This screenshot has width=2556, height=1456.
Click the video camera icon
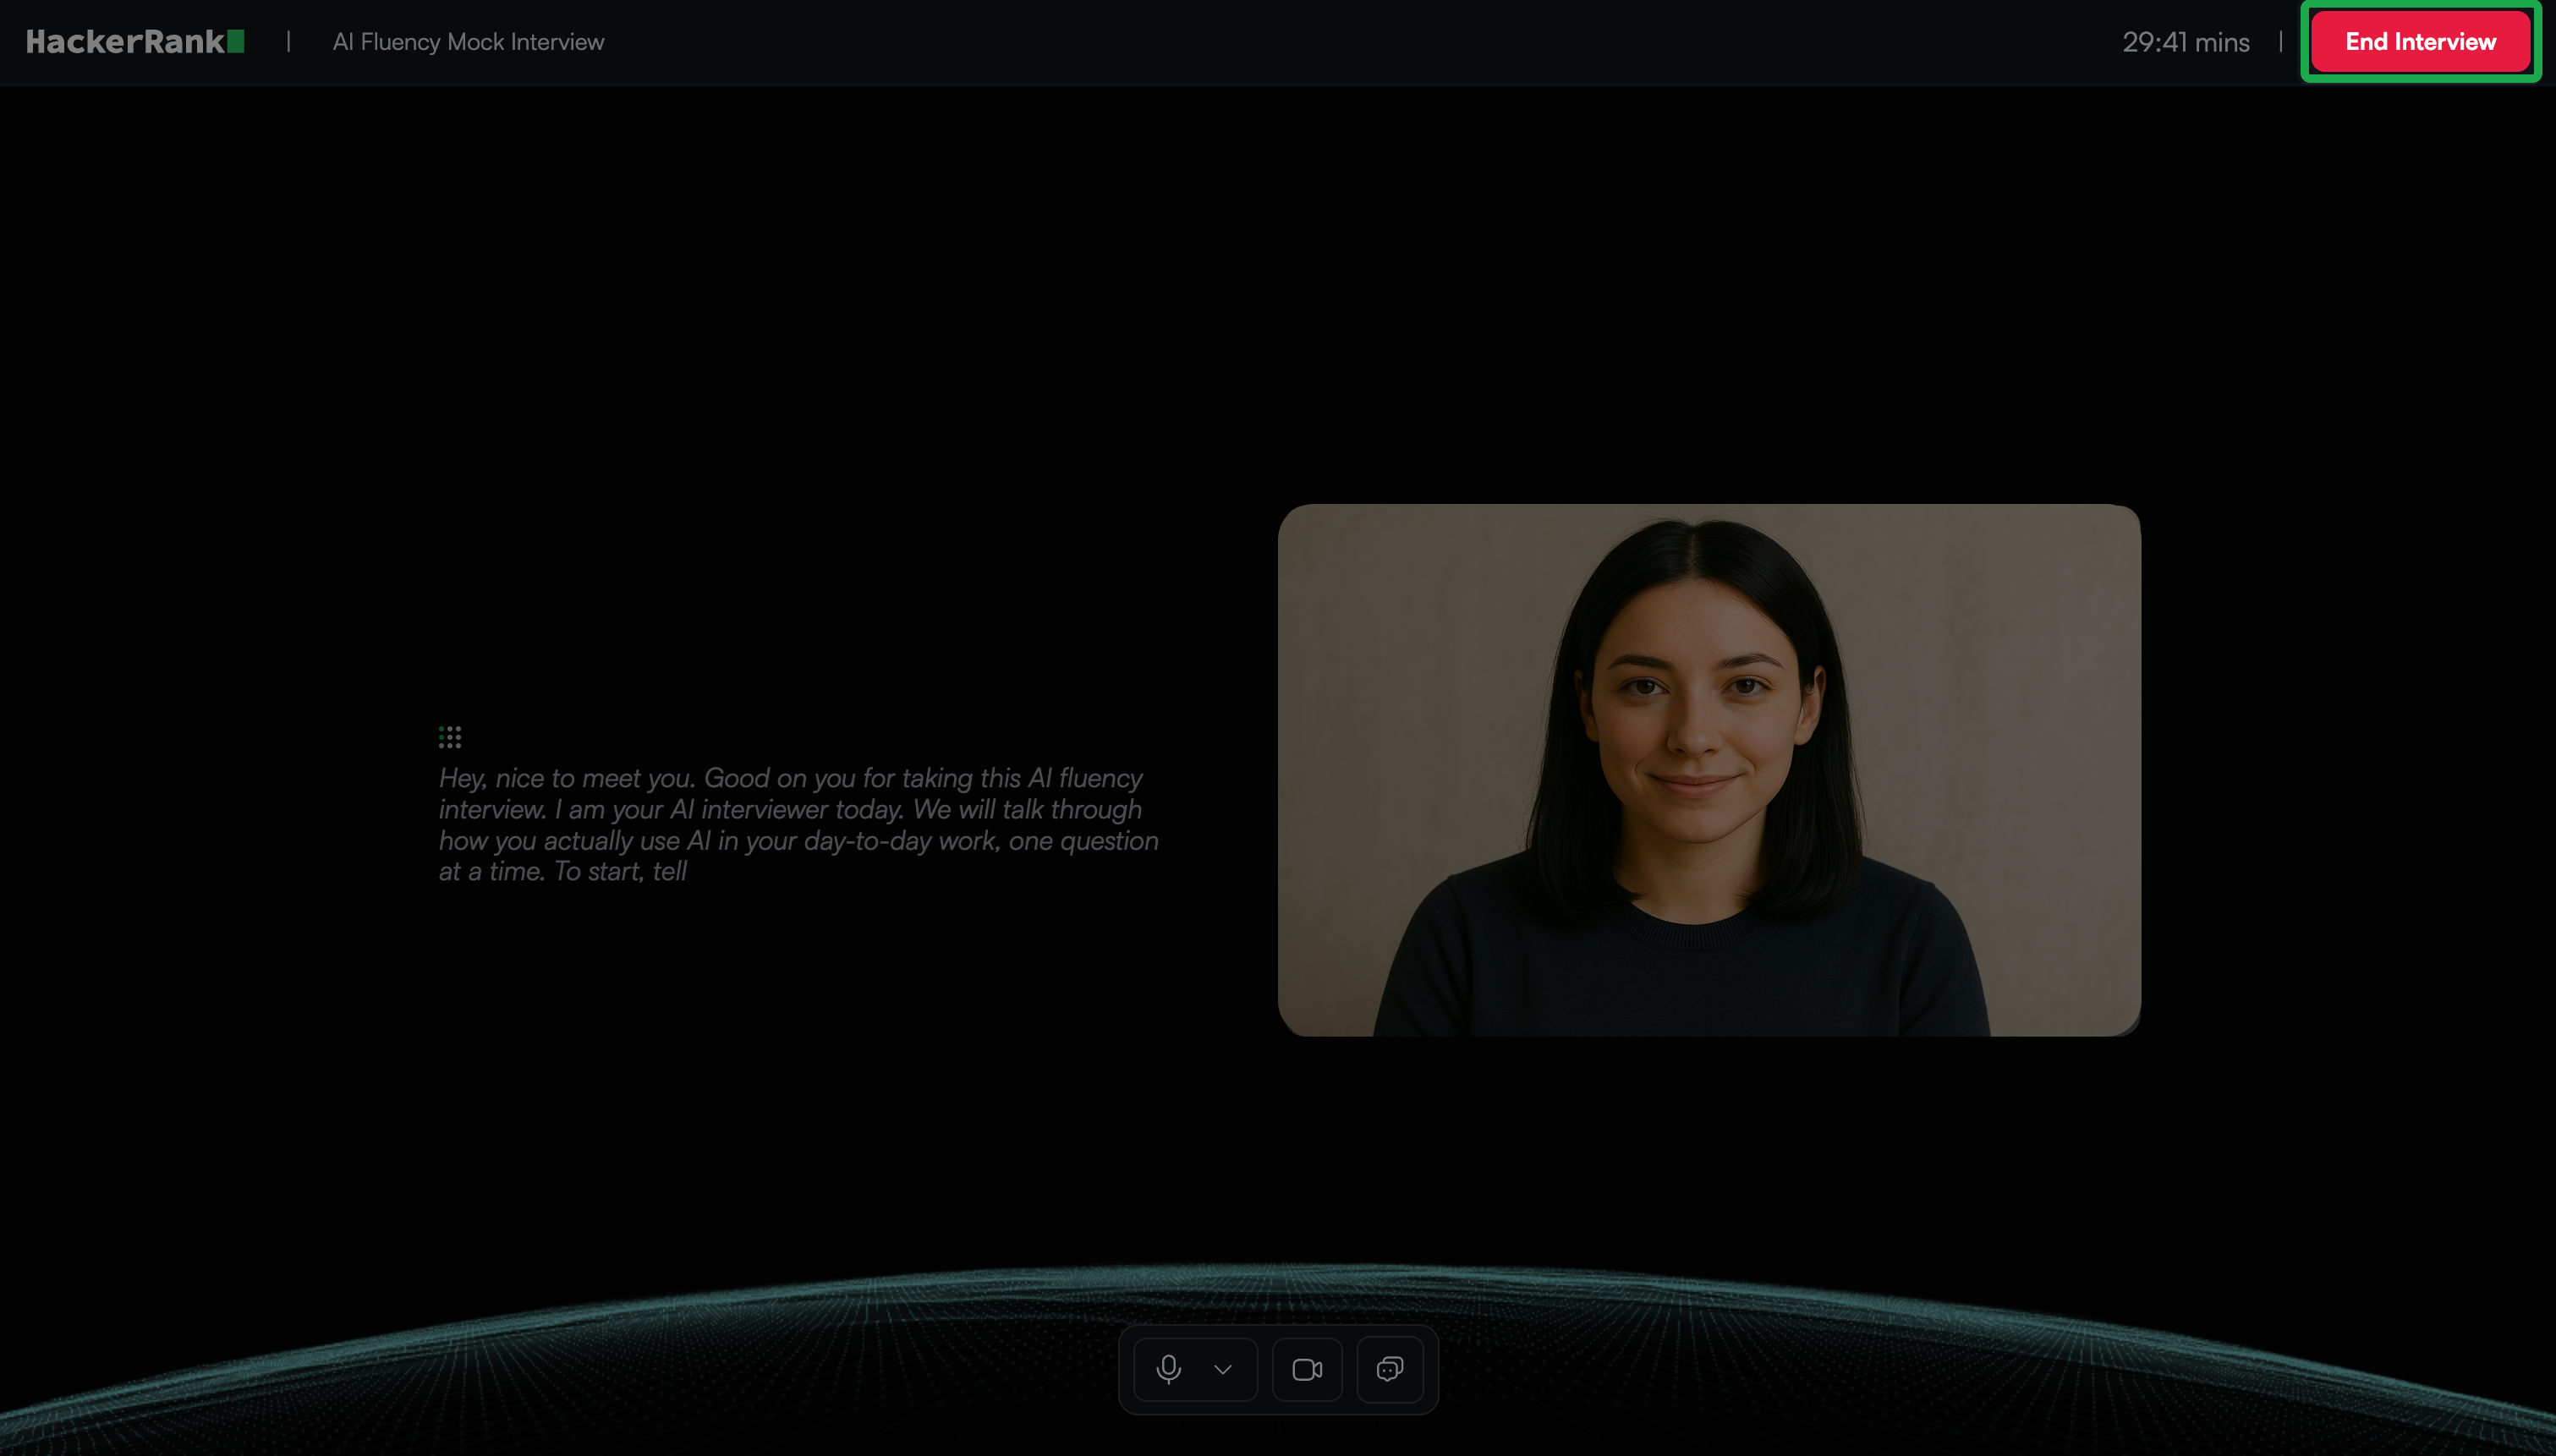click(1307, 1369)
